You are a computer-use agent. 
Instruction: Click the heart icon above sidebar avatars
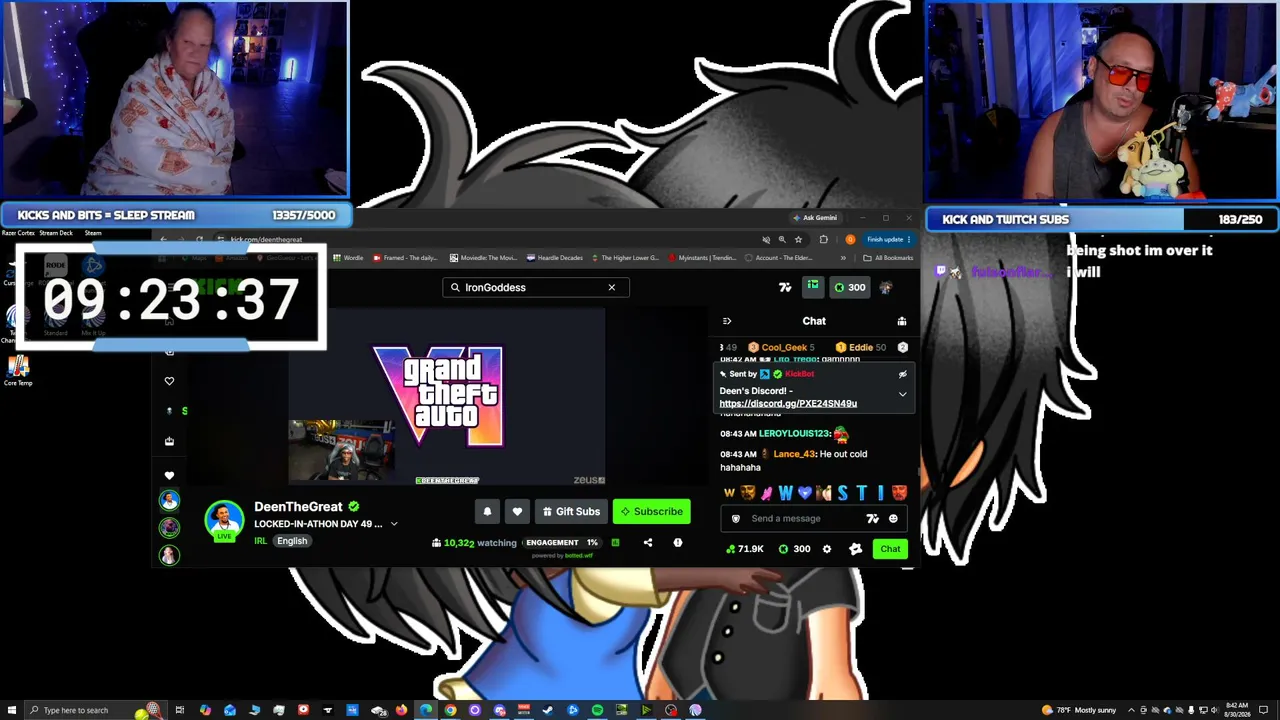point(169,476)
